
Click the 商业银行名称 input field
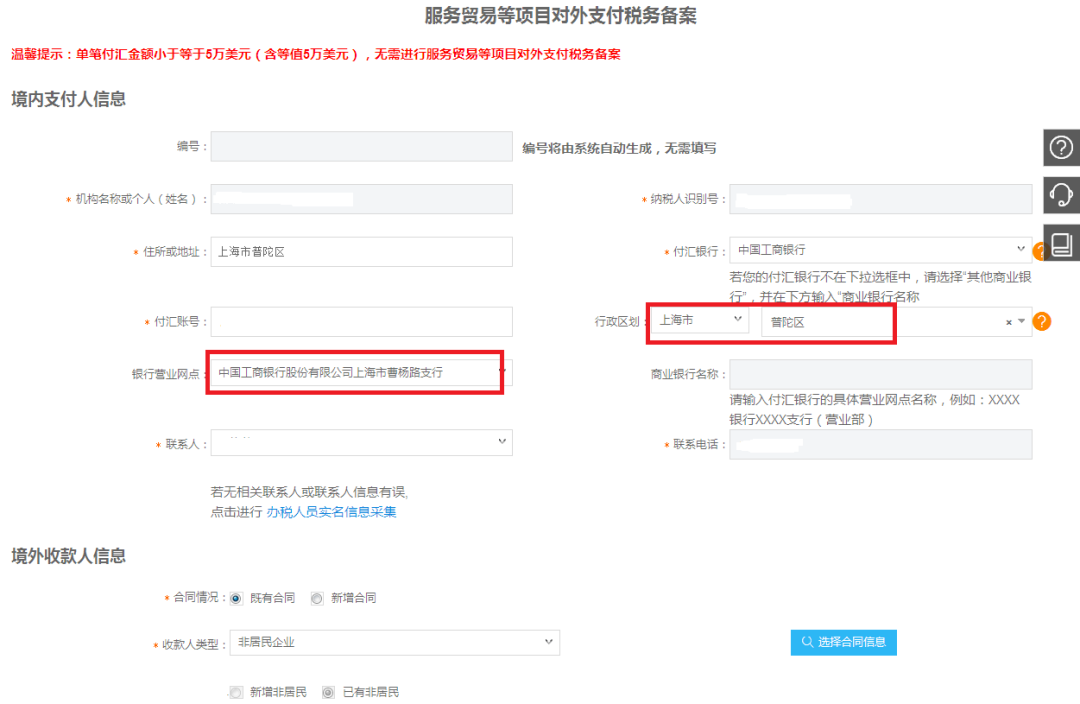pos(880,374)
